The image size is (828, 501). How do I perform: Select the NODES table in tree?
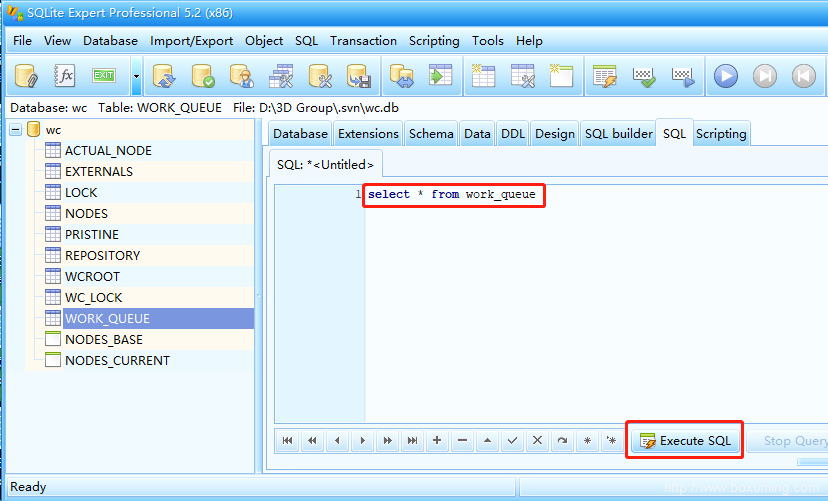[86, 214]
